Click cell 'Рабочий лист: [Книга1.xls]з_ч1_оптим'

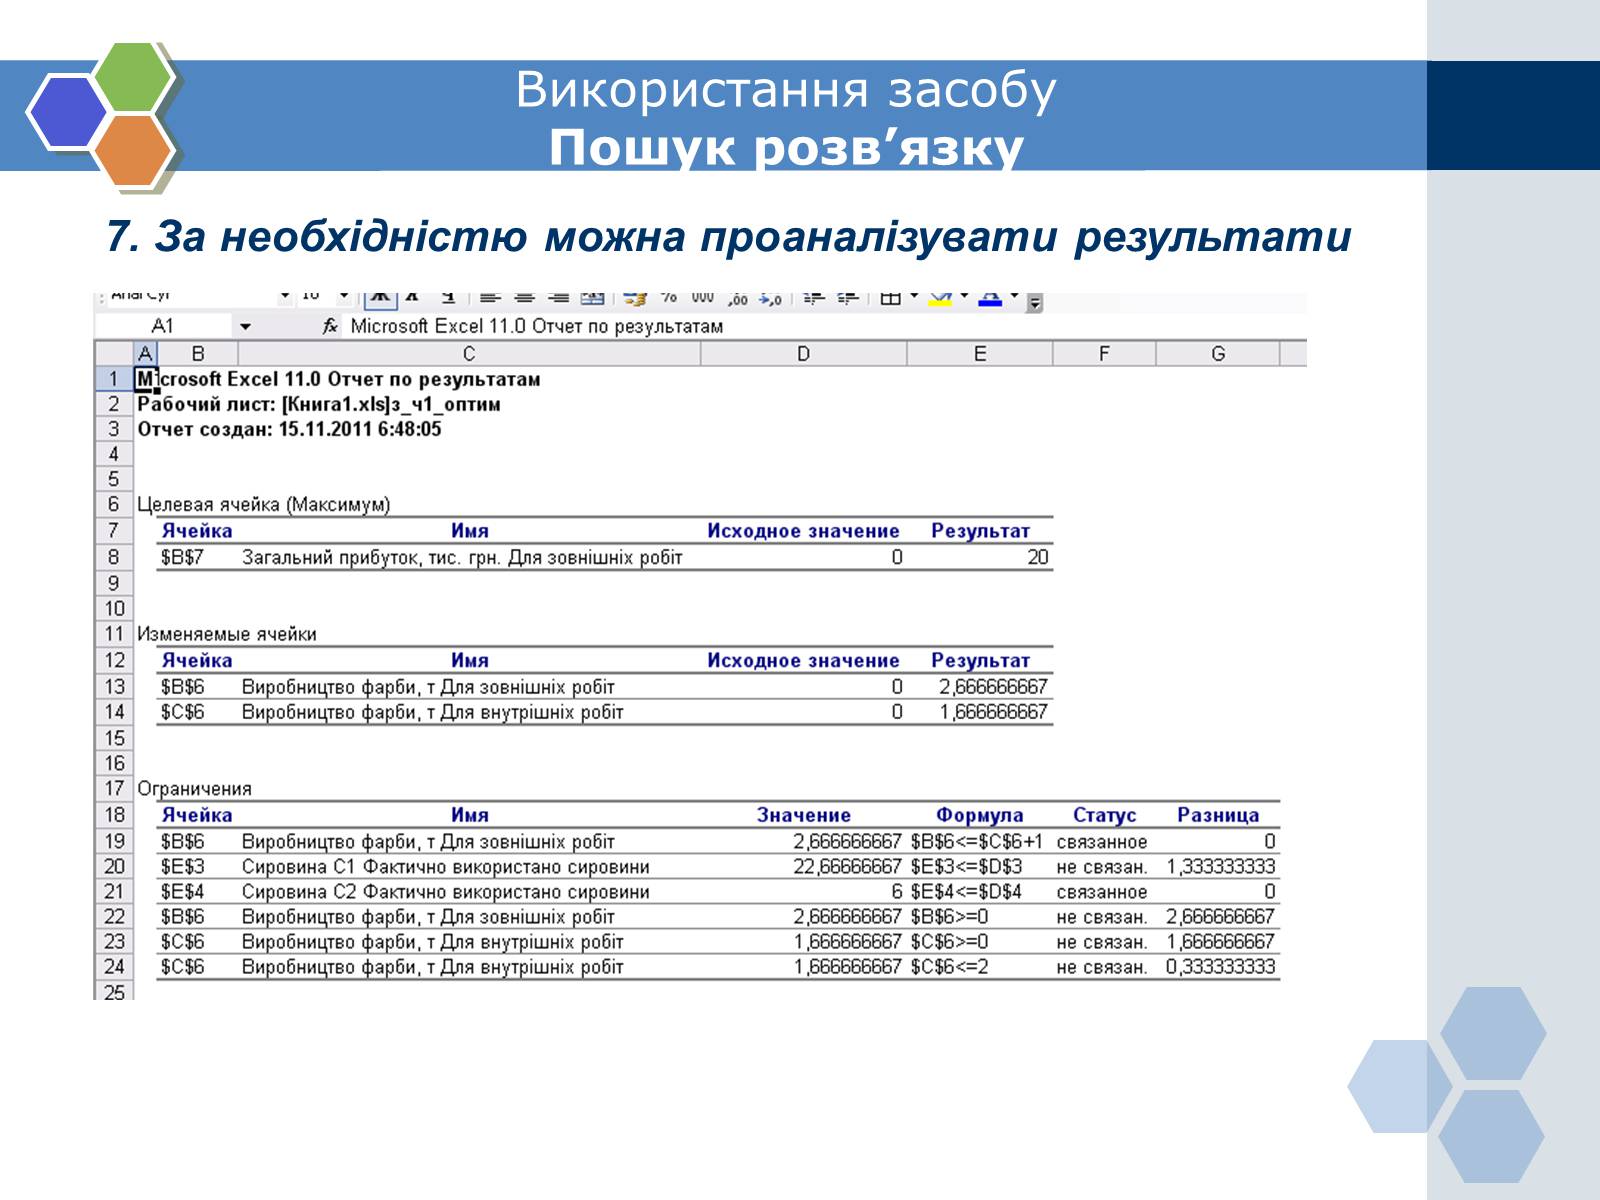pos(319,404)
